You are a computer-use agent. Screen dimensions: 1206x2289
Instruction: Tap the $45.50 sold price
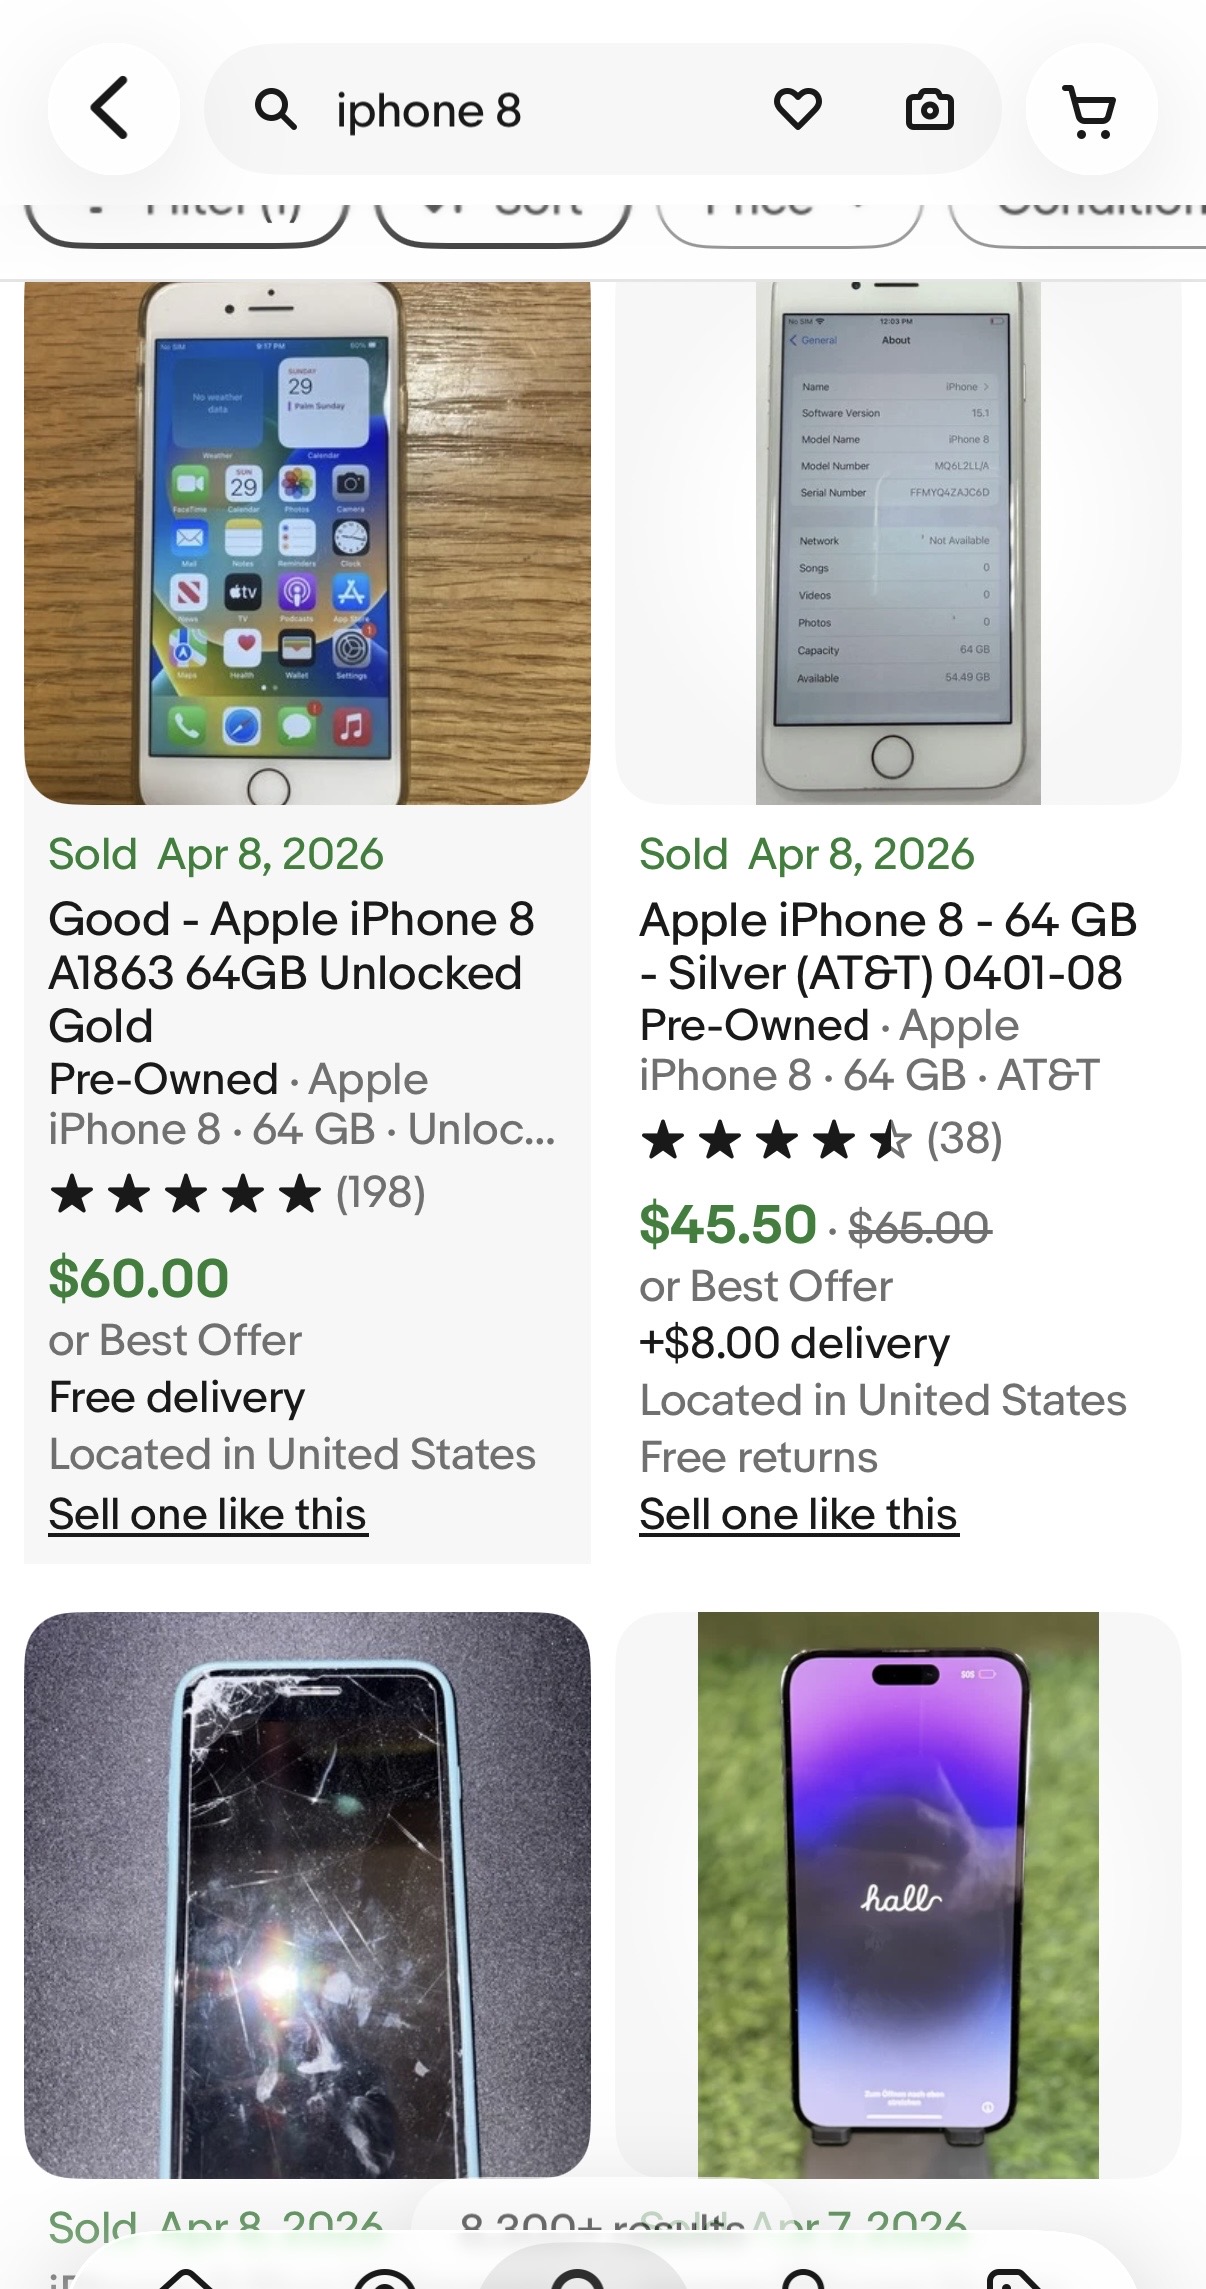(x=728, y=1225)
